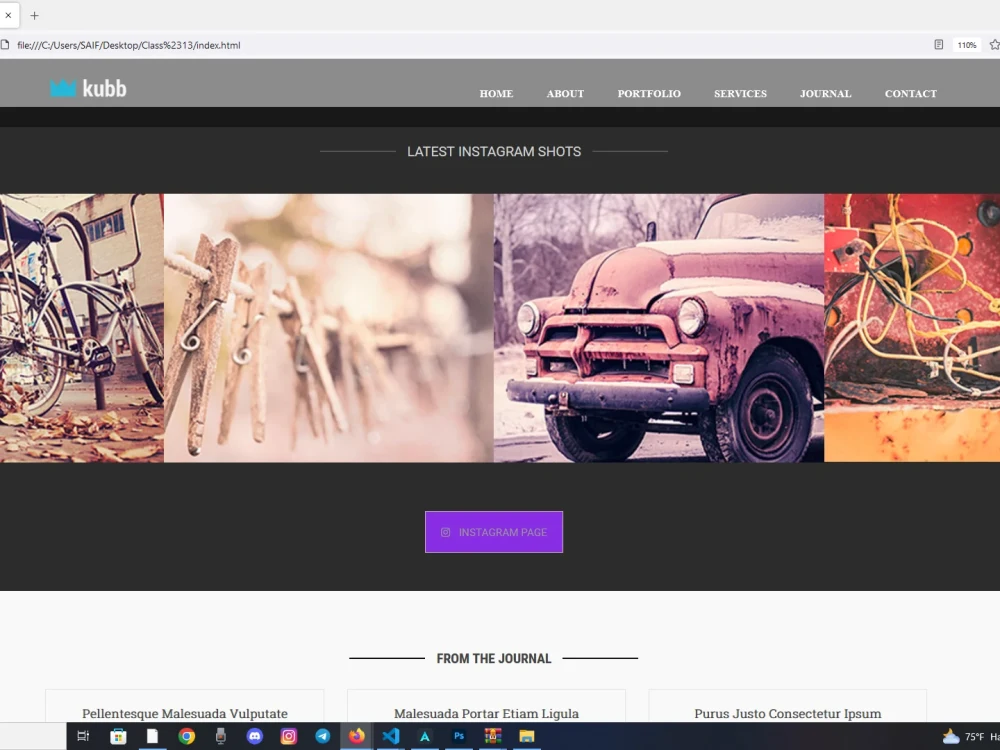Open Purus Justo Consectetur Ipsum article
The image size is (1000, 750).
tap(788, 714)
